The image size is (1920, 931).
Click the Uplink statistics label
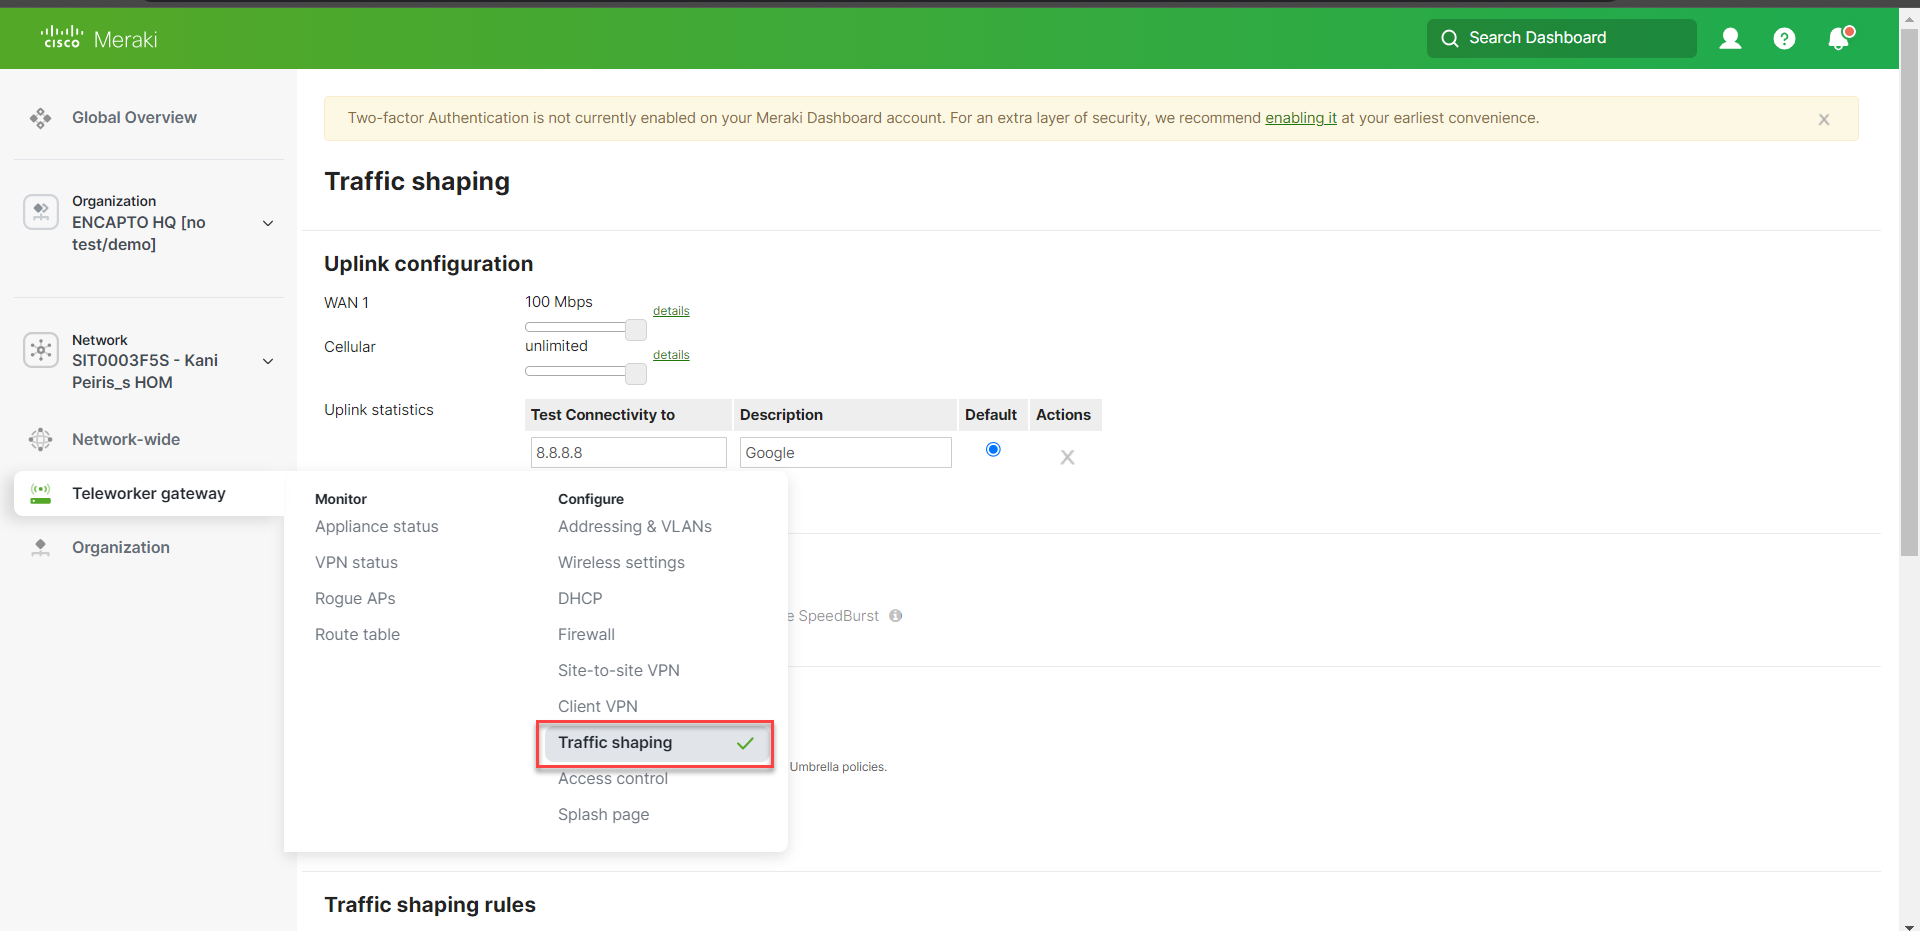[x=379, y=410]
